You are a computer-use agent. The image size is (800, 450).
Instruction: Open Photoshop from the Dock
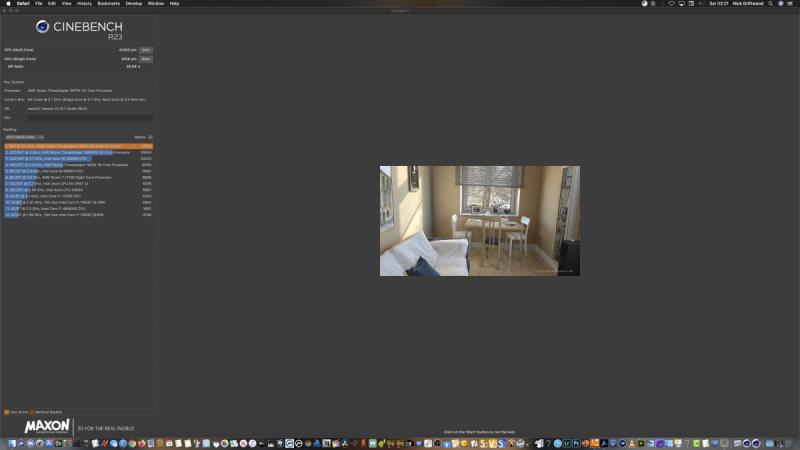[576, 443]
